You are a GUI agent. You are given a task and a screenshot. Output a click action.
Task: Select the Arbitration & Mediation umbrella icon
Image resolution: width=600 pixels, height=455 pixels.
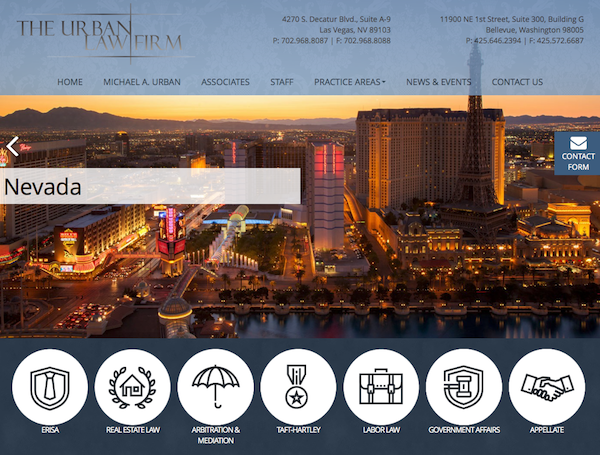tap(215, 387)
